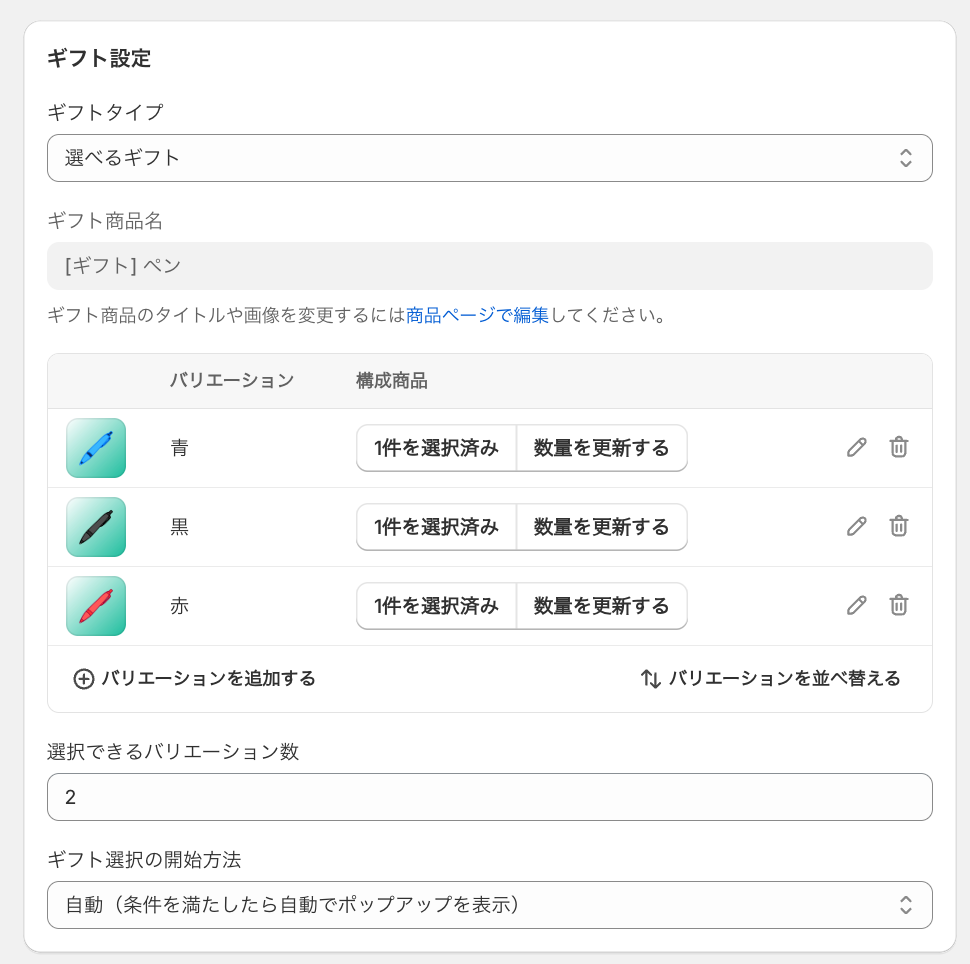Viewport: 970px width, 964px height.
Task: Click the pencil edit icon for 黒 variation
Action: pyautogui.click(x=856, y=527)
